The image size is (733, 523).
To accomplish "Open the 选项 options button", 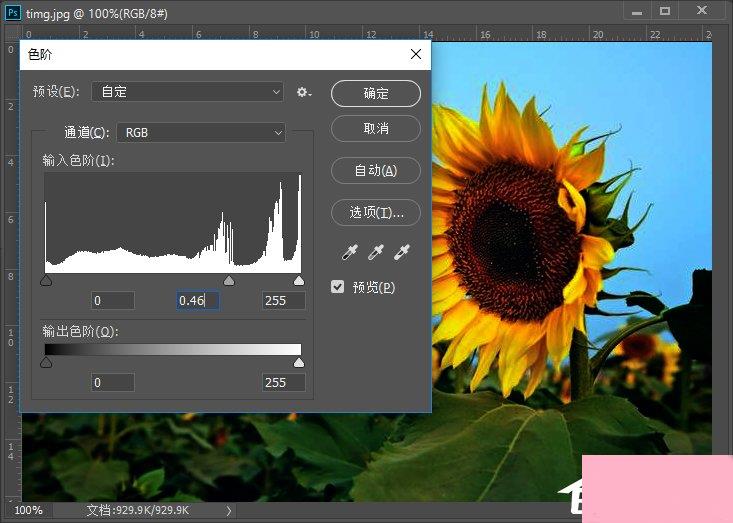I will click(x=376, y=213).
